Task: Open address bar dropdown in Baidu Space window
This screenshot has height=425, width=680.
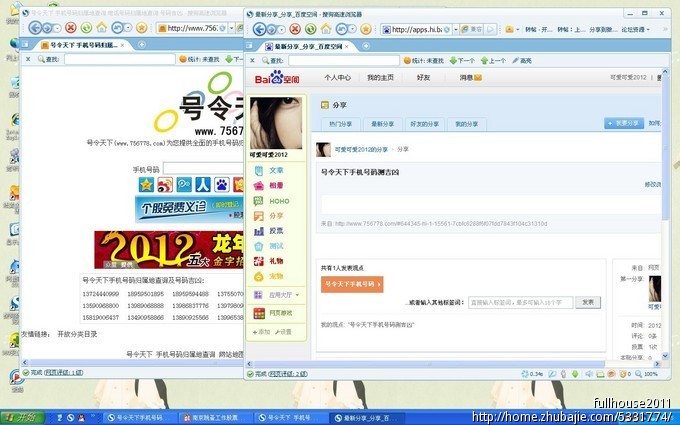Action: coord(456,29)
